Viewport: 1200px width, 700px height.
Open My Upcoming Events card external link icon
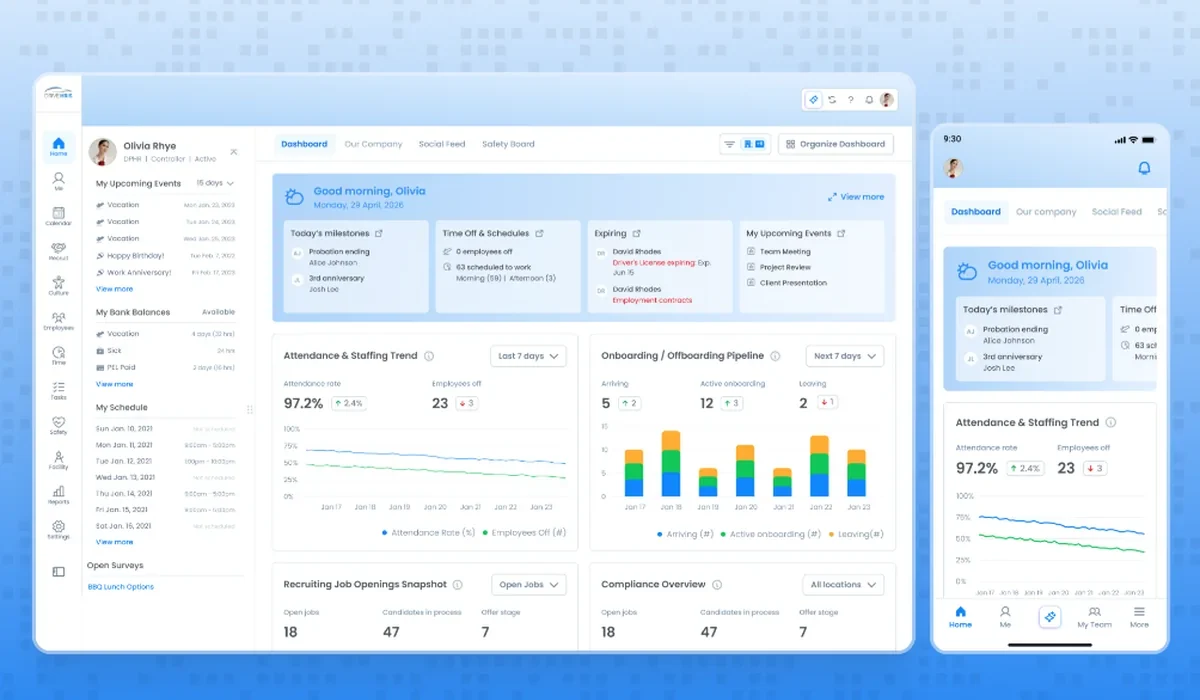point(841,233)
